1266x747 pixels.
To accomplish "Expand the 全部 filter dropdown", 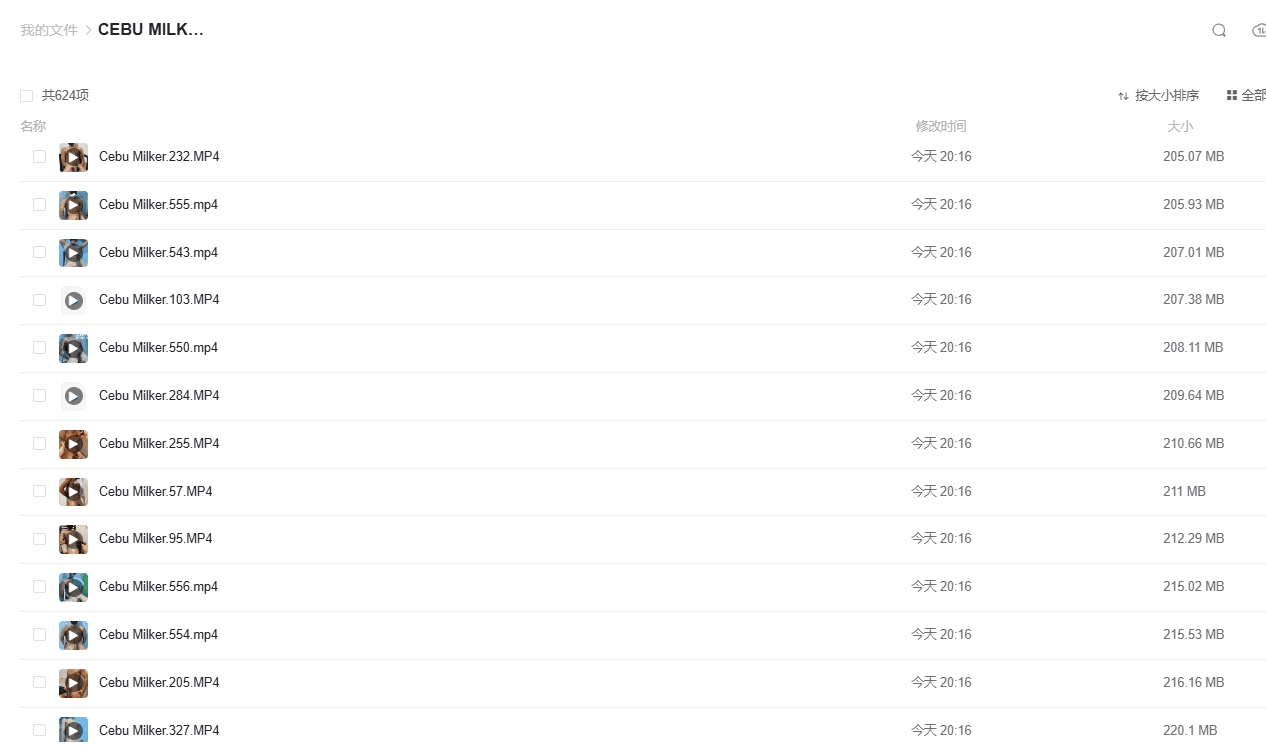I will 1253,96.
